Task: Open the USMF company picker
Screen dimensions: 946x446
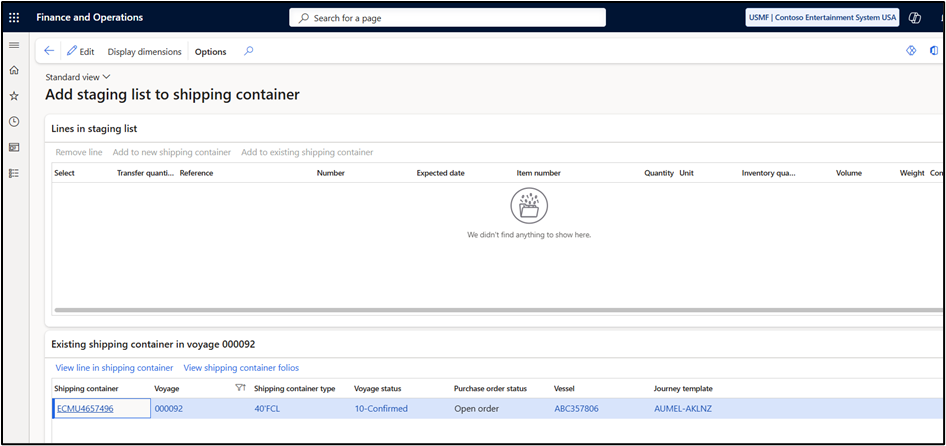Action: (822, 18)
